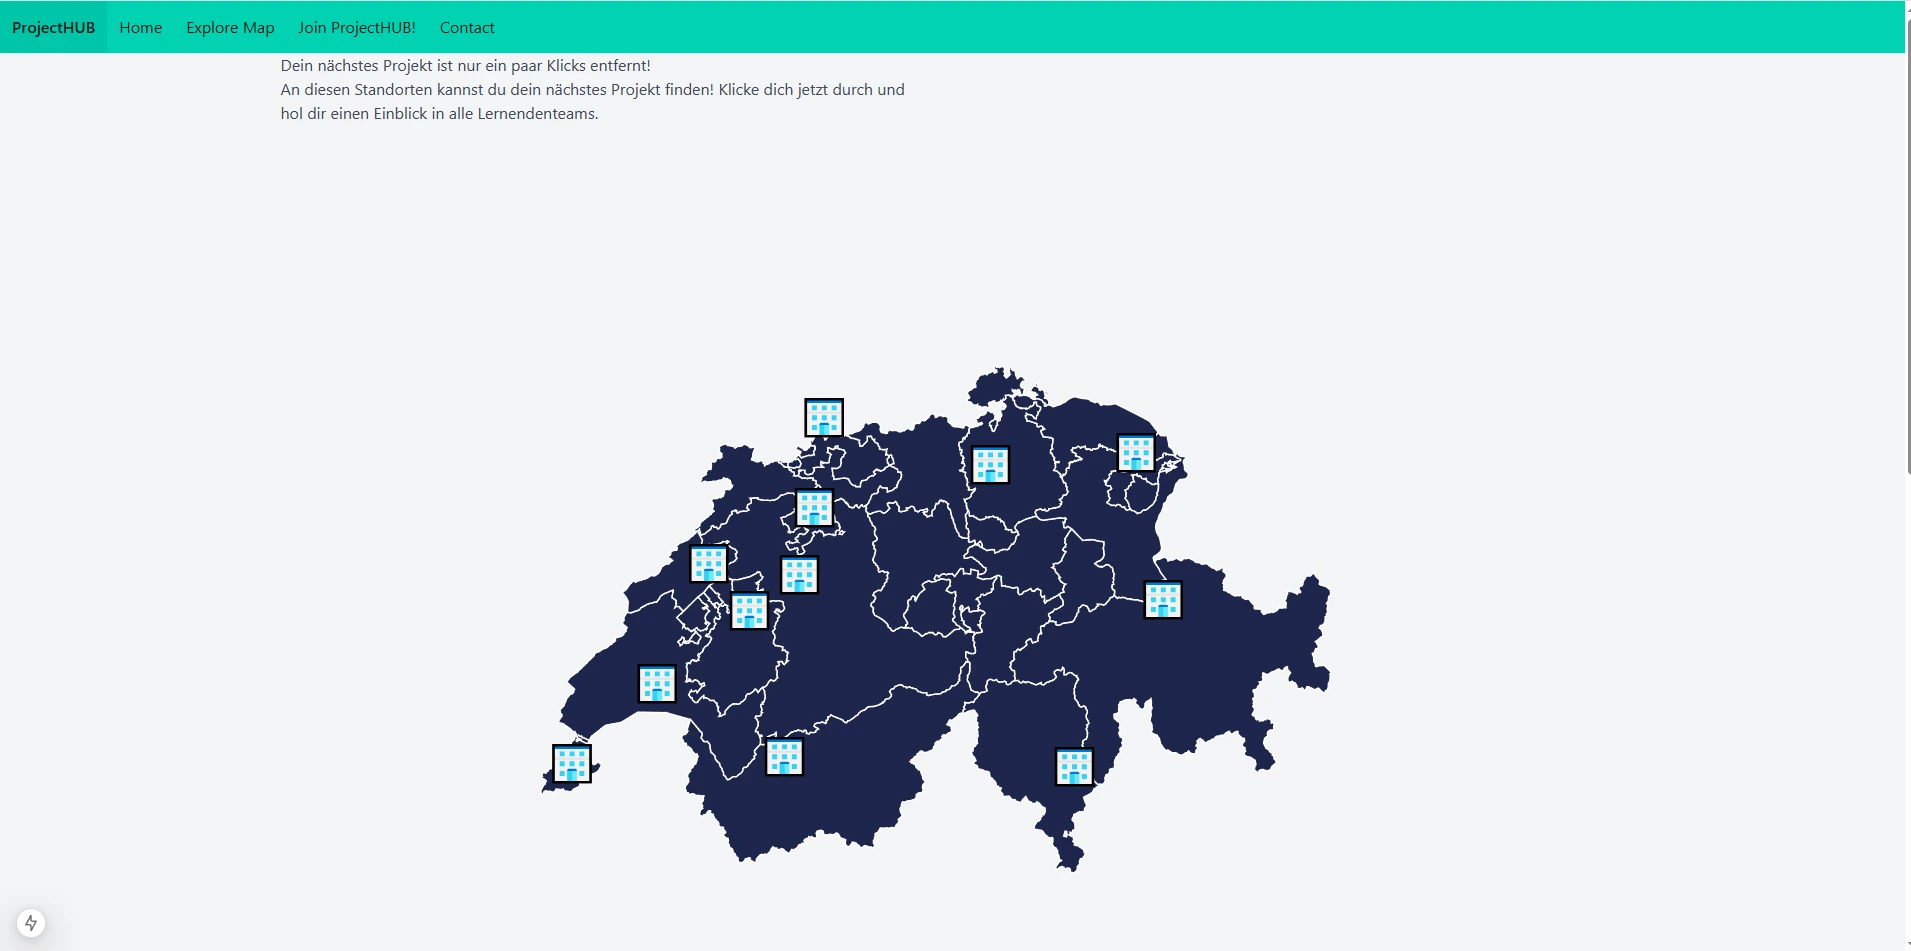Open the Contact page link
The height and width of the screenshot is (951, 1911).
467,28
